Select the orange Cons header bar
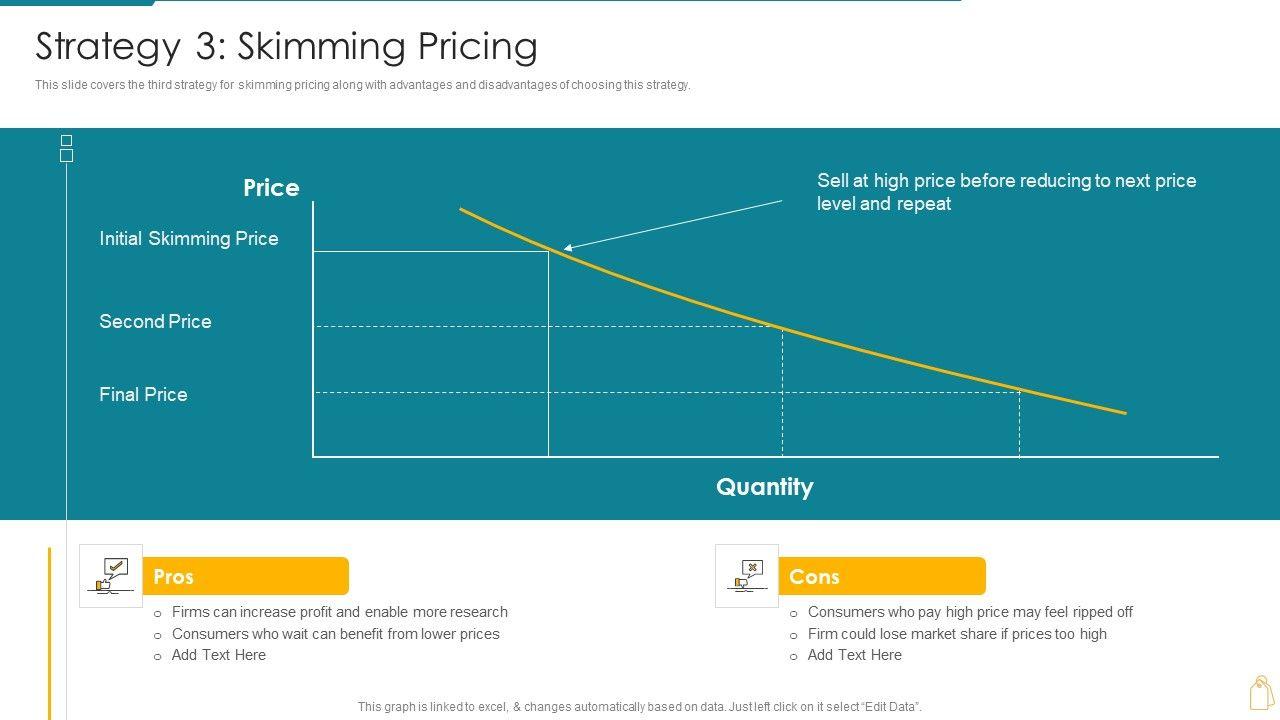This screenshot has height=720, width=1280. click(x=882, y=576)
